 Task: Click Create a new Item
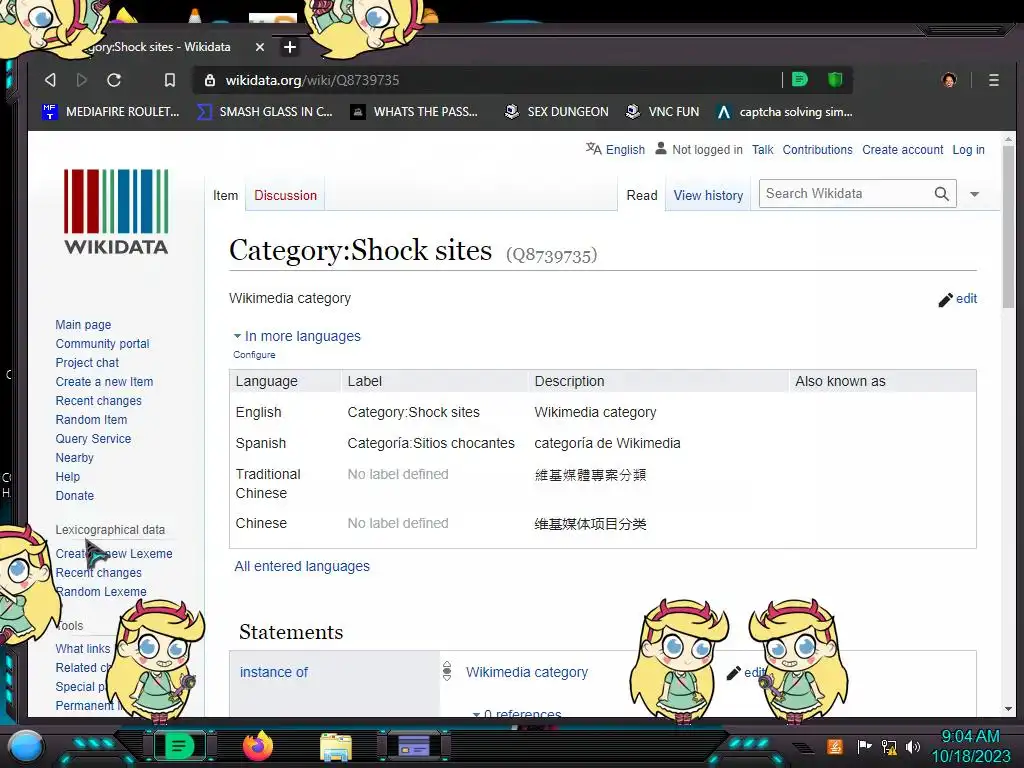coord(104,381)
